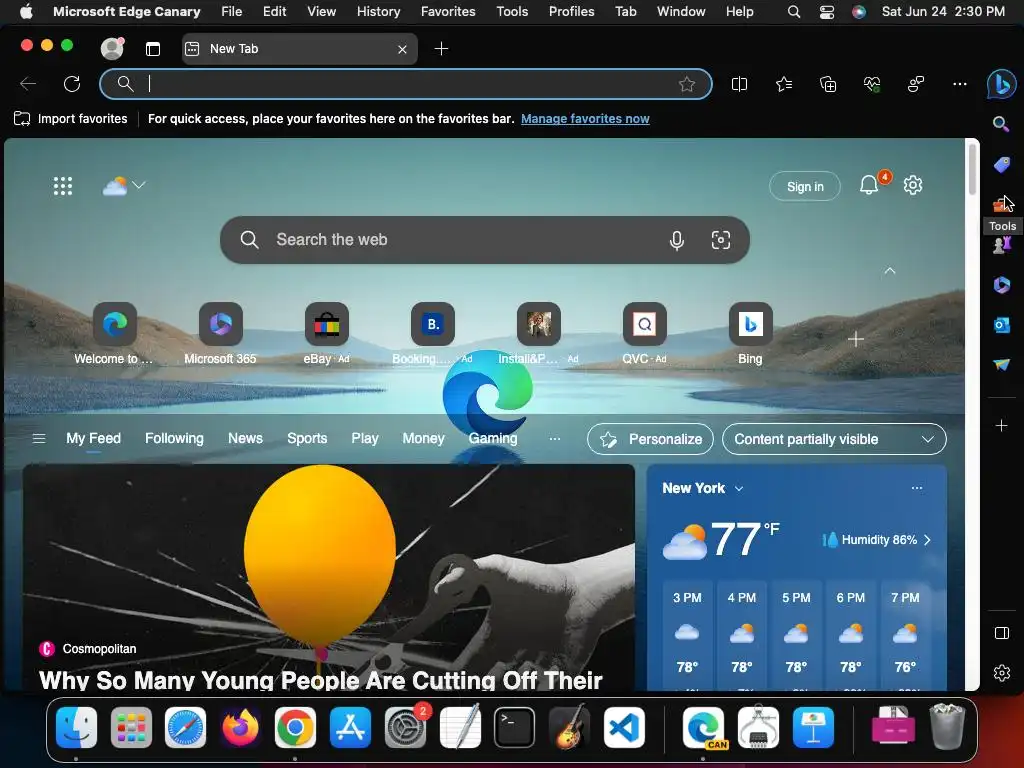Open the Favorites menu in menu bar
This screenshot has width=1024, height=768.
tap(448, 12)
